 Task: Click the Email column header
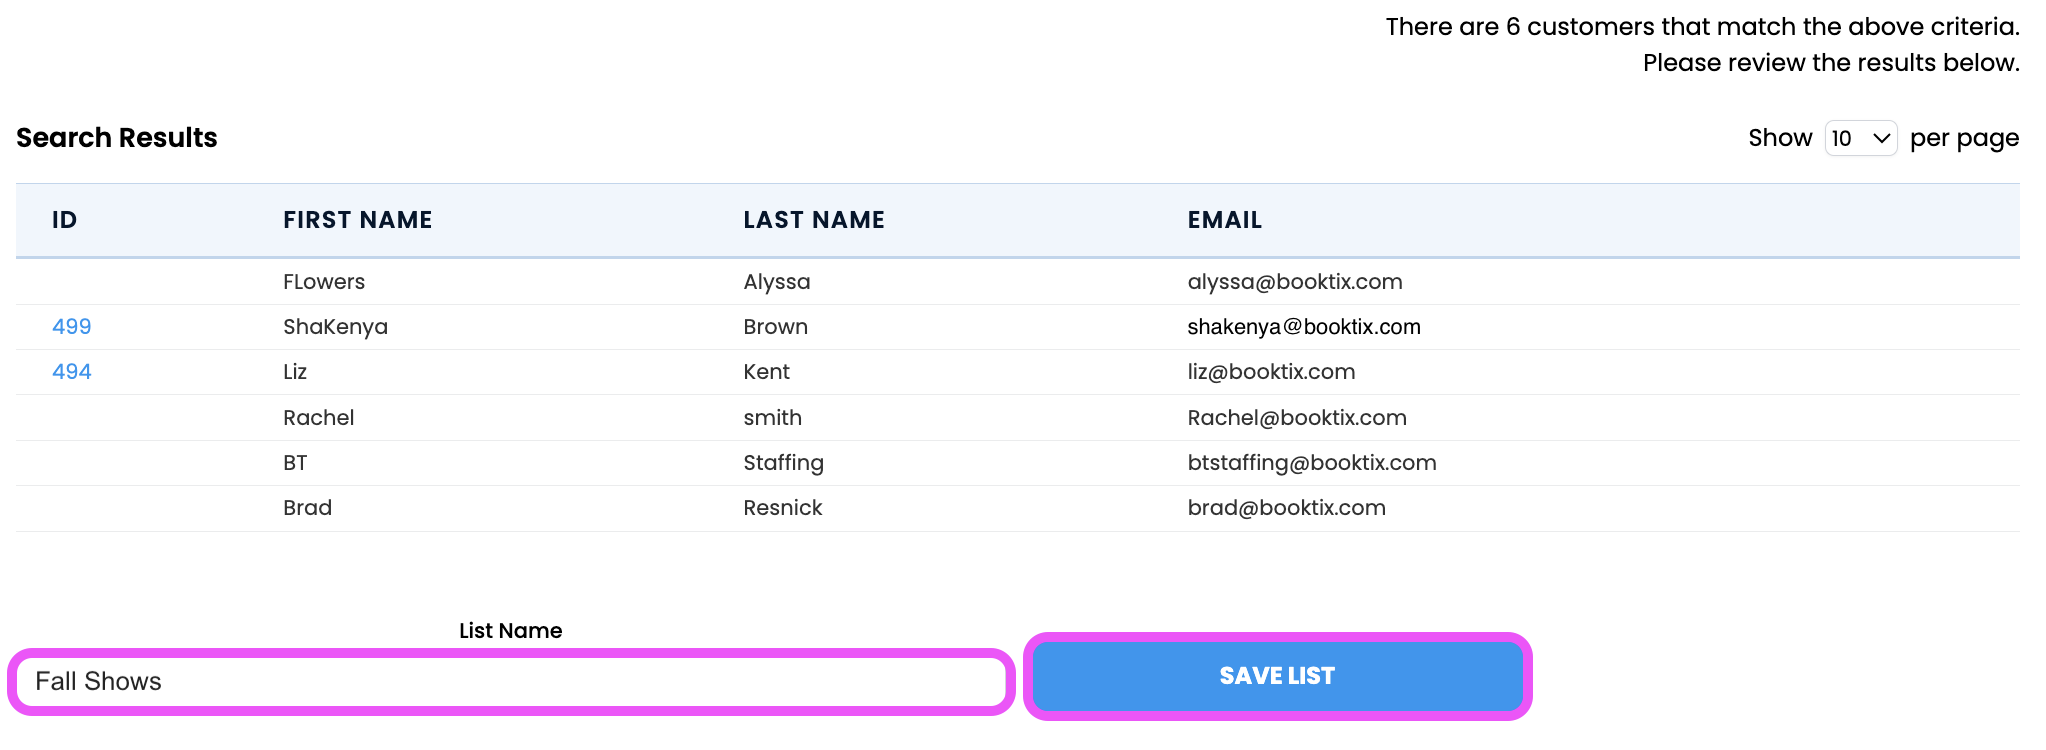point(1225,220)
